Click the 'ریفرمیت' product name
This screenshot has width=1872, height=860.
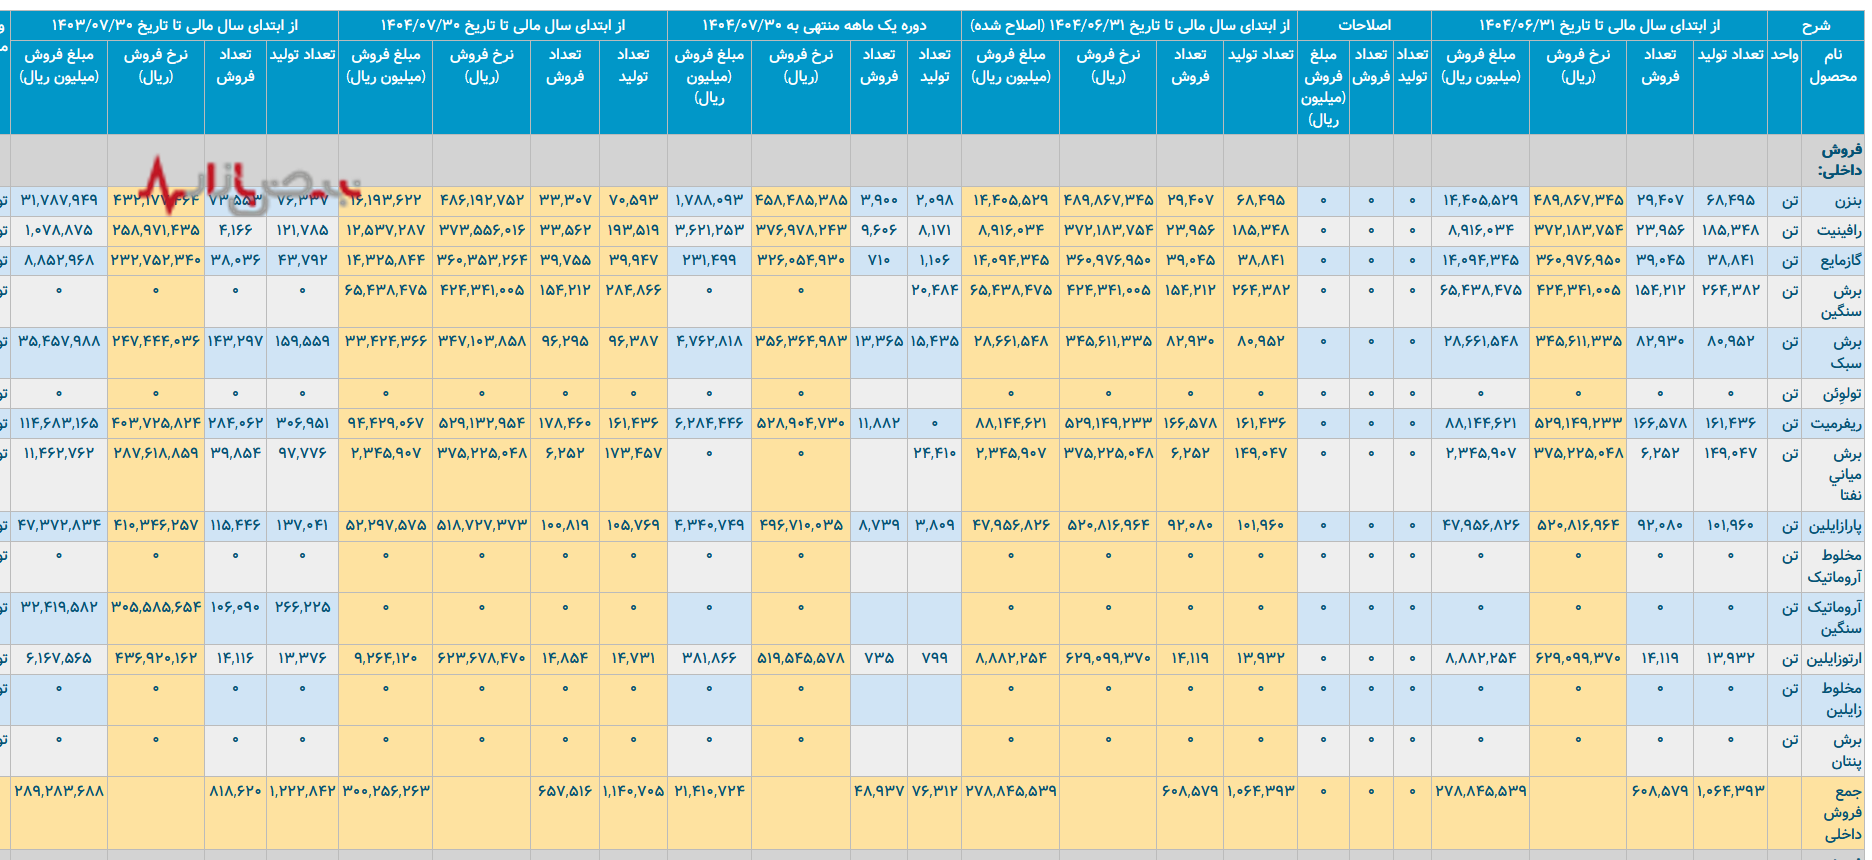[1836, 424]
